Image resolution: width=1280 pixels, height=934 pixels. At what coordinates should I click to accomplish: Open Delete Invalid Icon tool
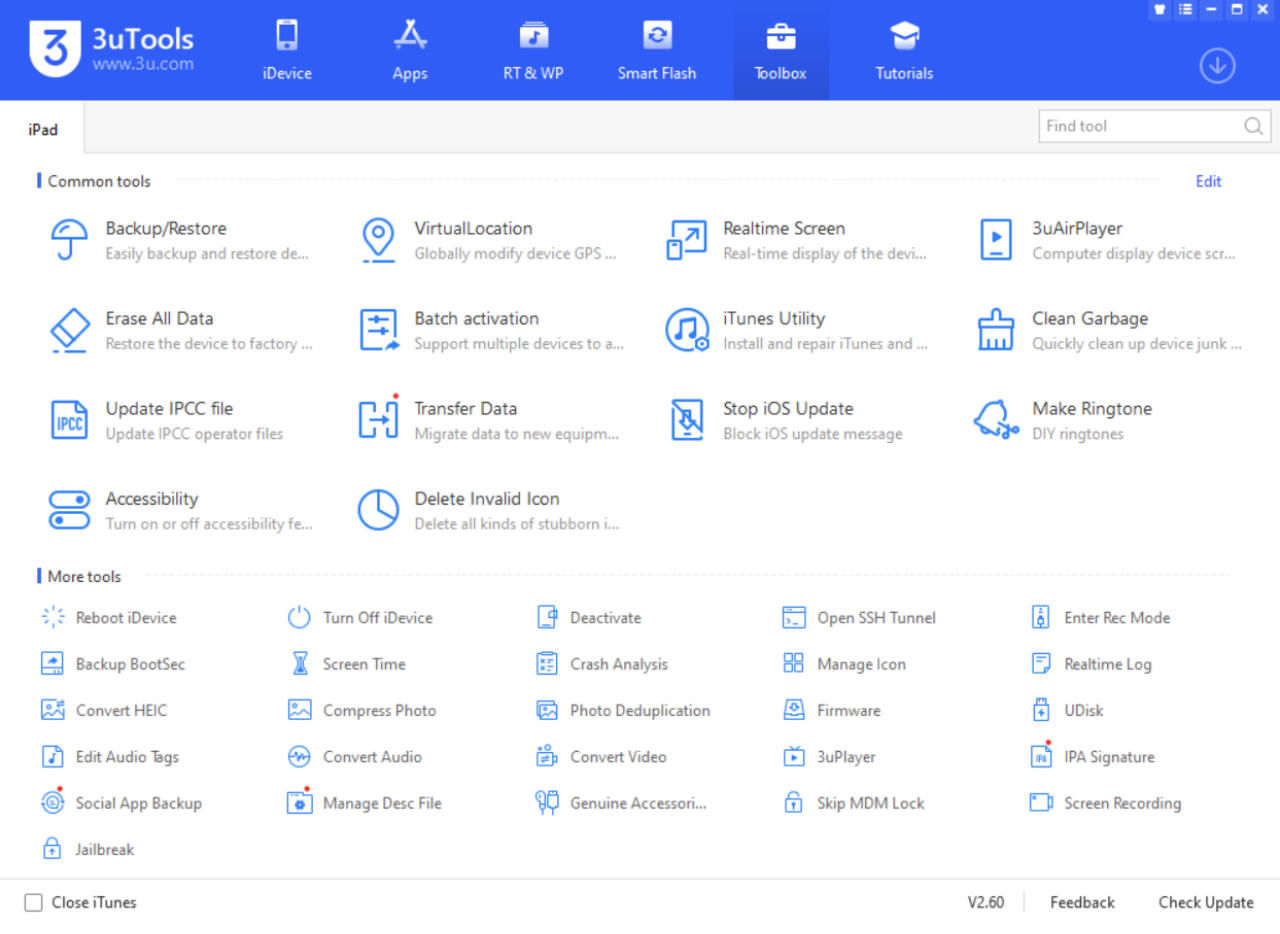[x=379, y=510]
